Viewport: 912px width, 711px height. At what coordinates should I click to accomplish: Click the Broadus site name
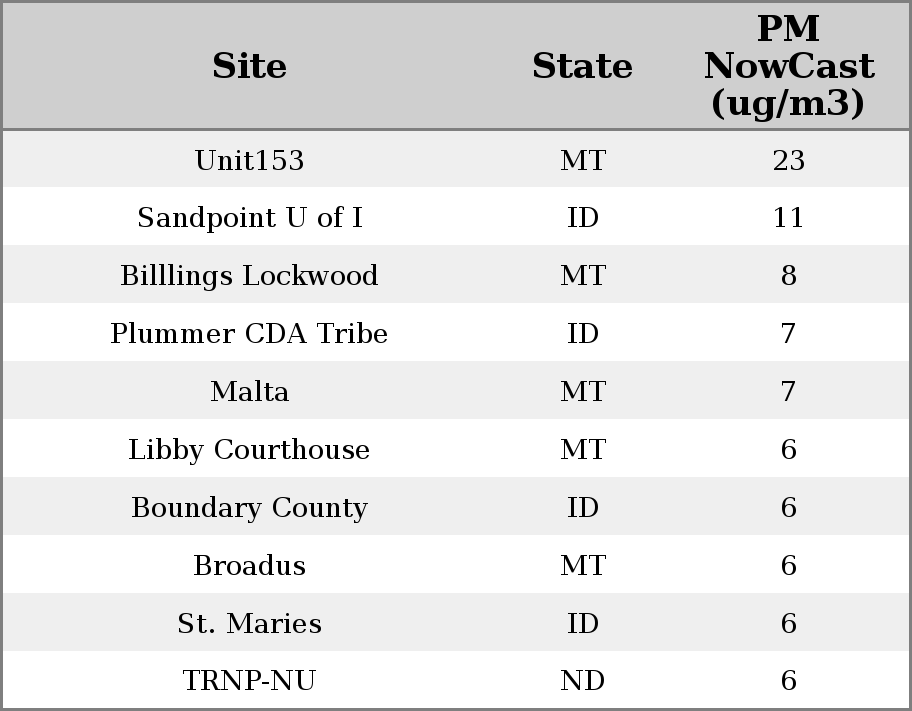tap(249, 566)
